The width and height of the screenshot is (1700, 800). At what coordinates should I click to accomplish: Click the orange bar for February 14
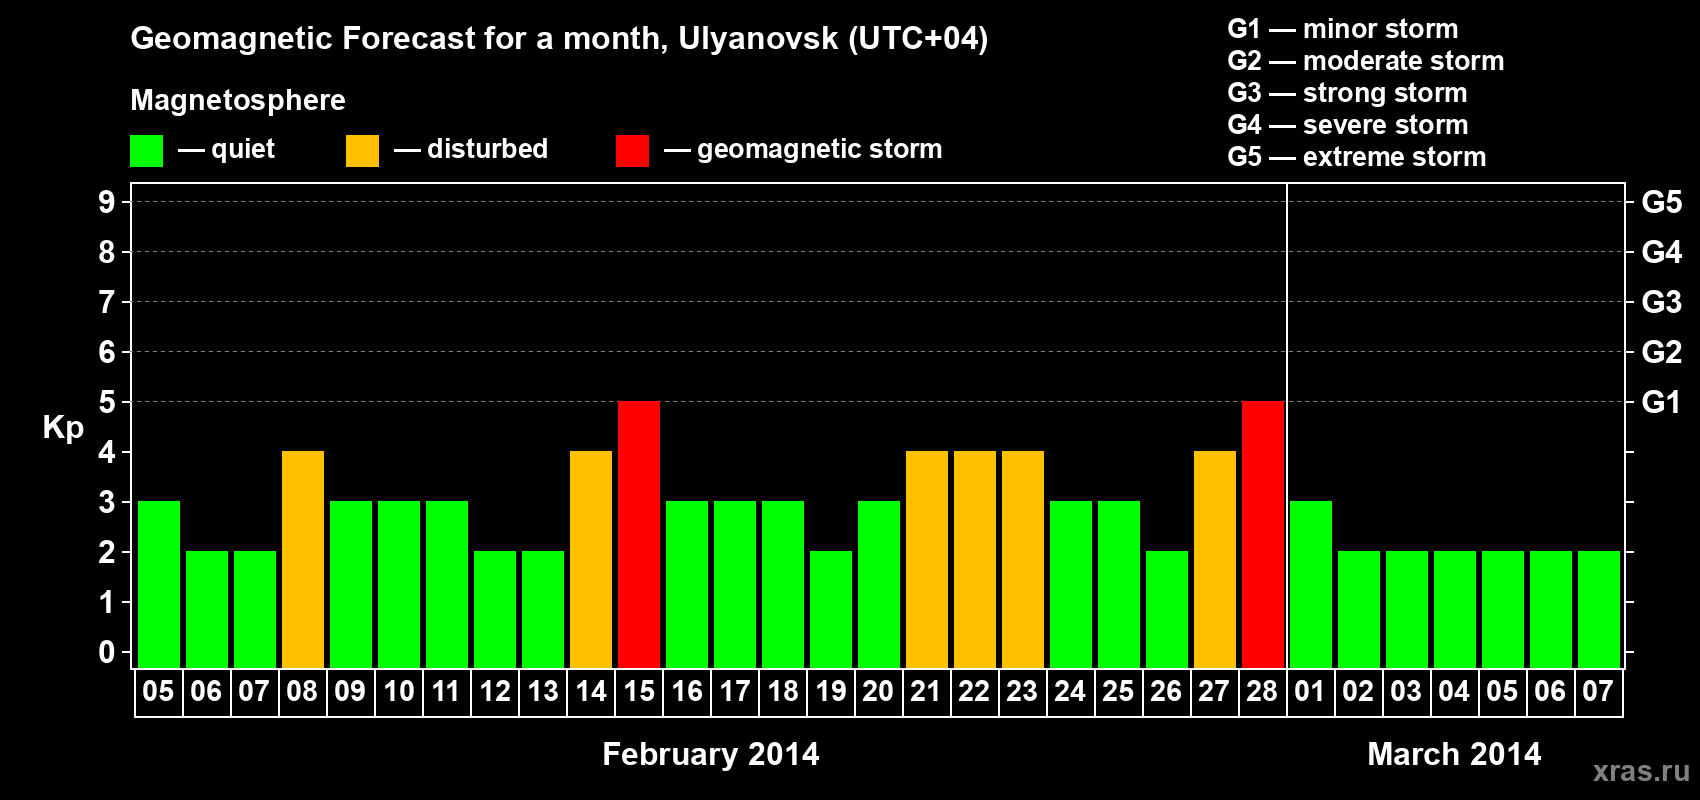pos(591,560)
